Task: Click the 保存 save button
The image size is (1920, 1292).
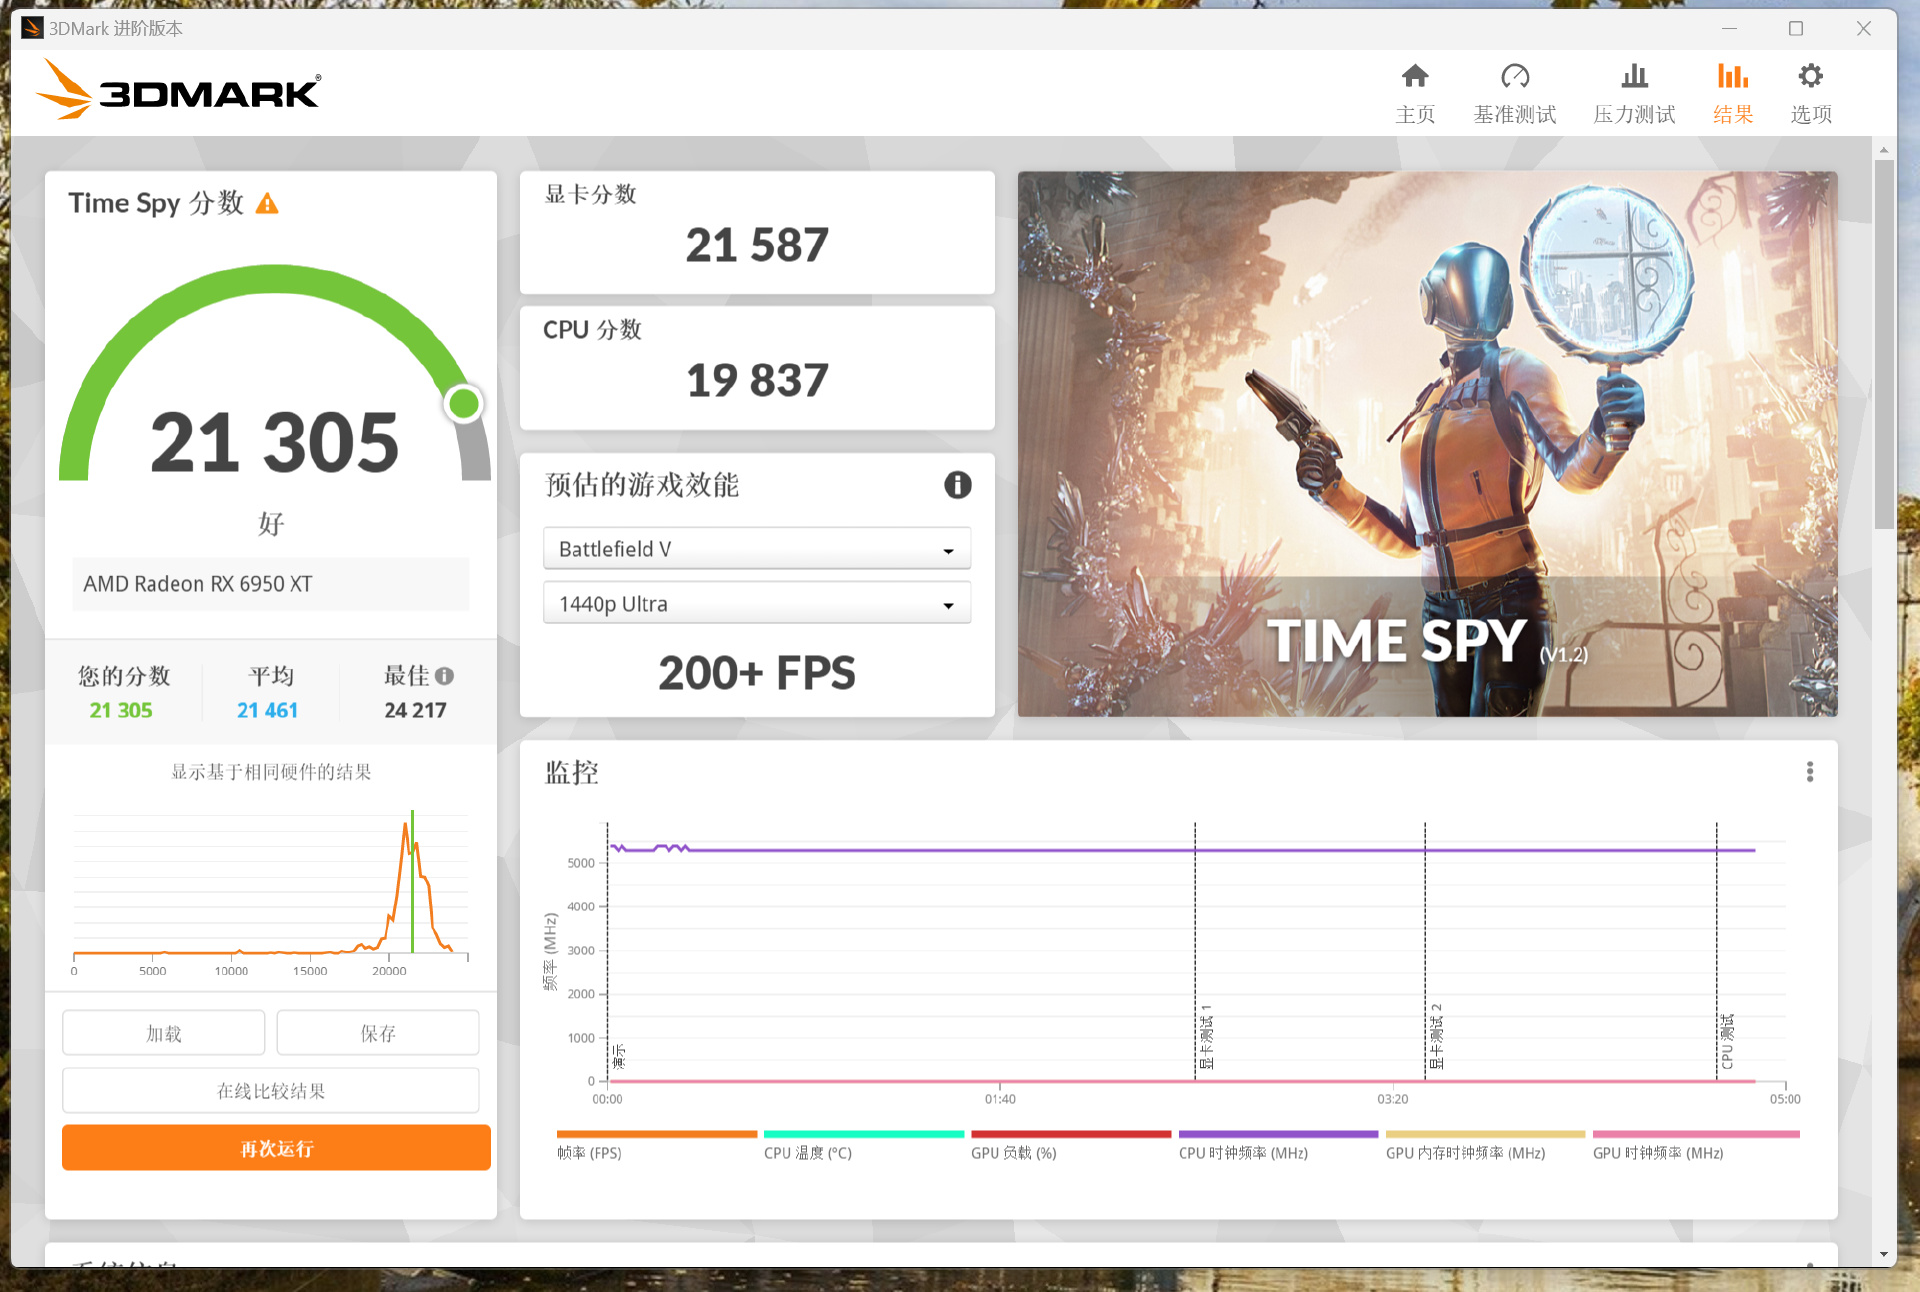Action: 378,1033
